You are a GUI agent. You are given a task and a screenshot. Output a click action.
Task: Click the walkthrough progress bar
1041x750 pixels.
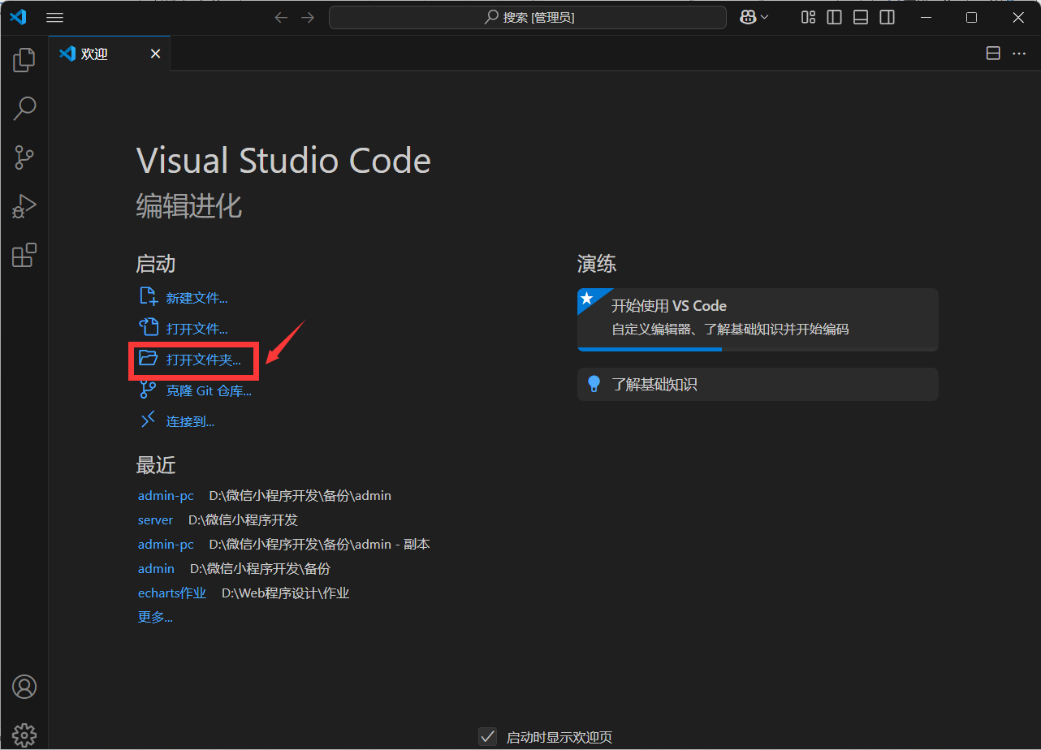tap(758, 348)
